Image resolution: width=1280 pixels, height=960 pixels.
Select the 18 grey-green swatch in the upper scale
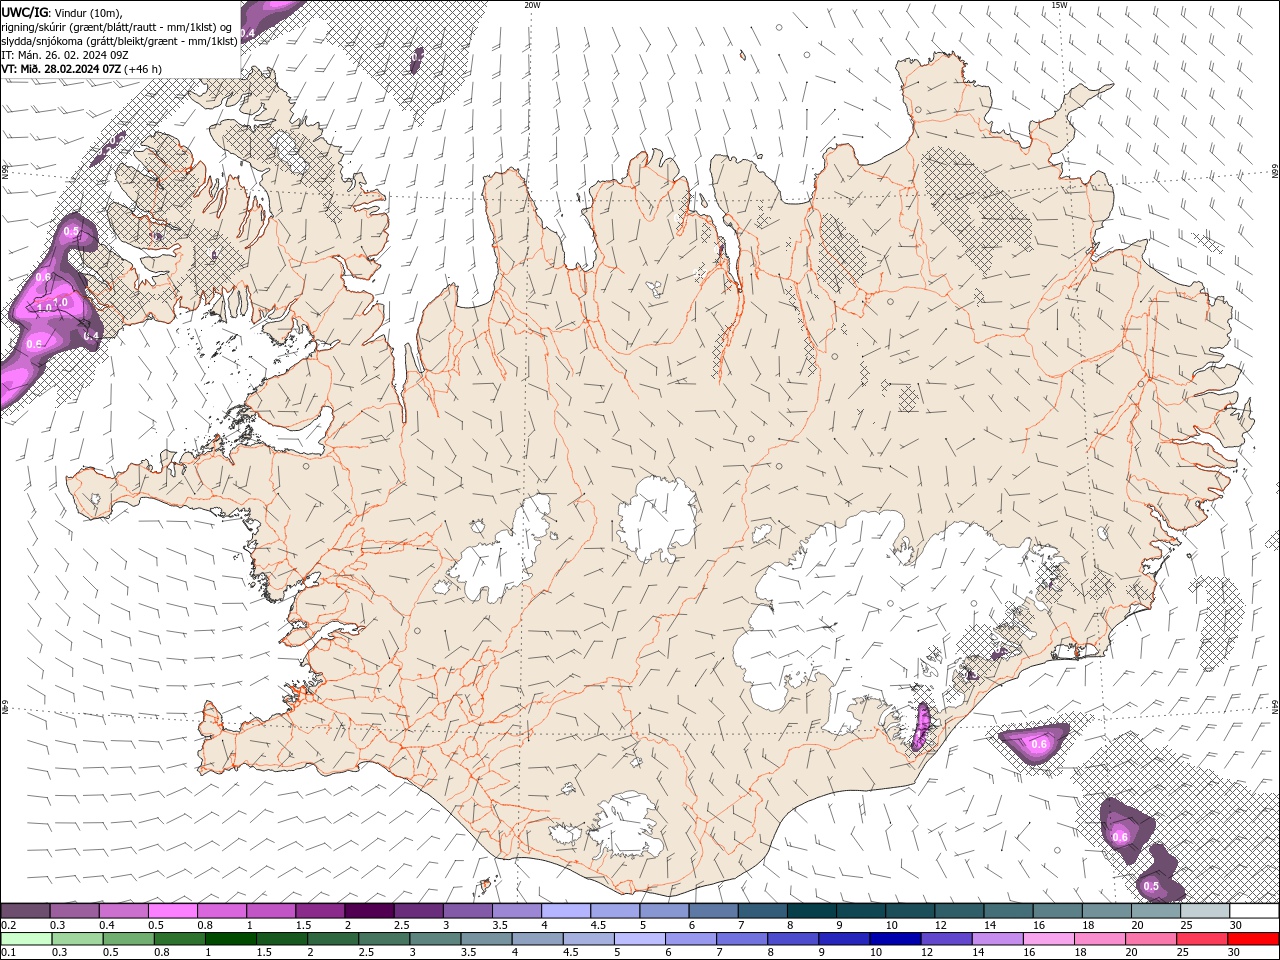tap(1106, 911)
